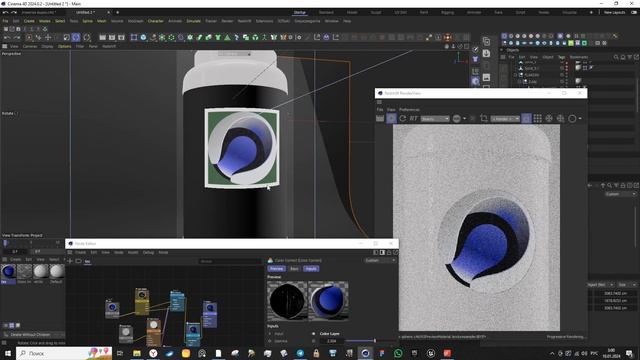Click the Windows search box

click(x=64, y=353)
